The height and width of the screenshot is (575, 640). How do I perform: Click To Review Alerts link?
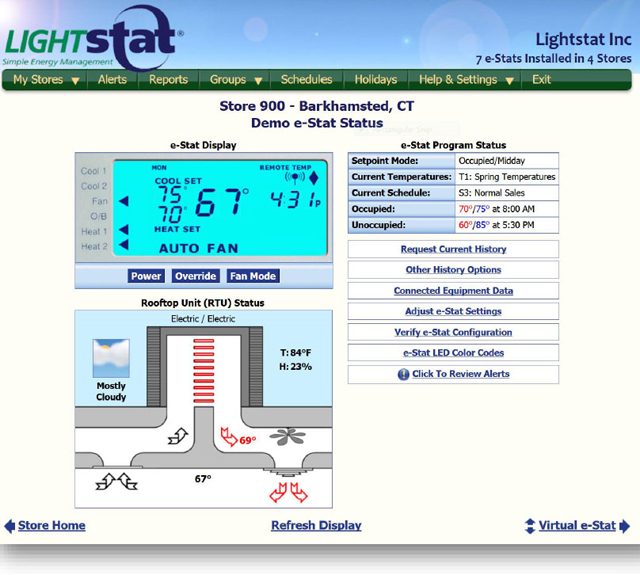click(461, 374)
